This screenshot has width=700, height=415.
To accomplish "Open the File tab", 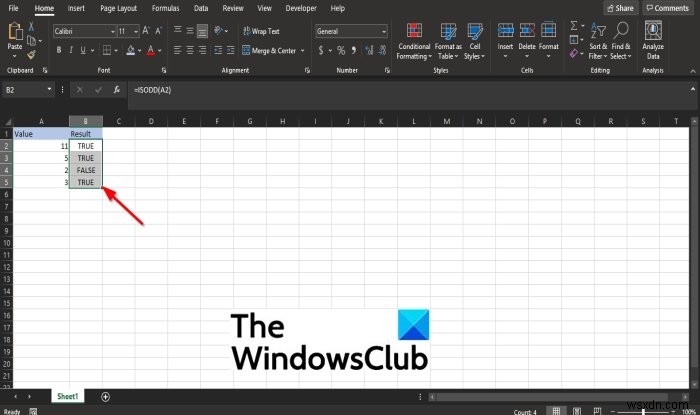I will [13, 8].
